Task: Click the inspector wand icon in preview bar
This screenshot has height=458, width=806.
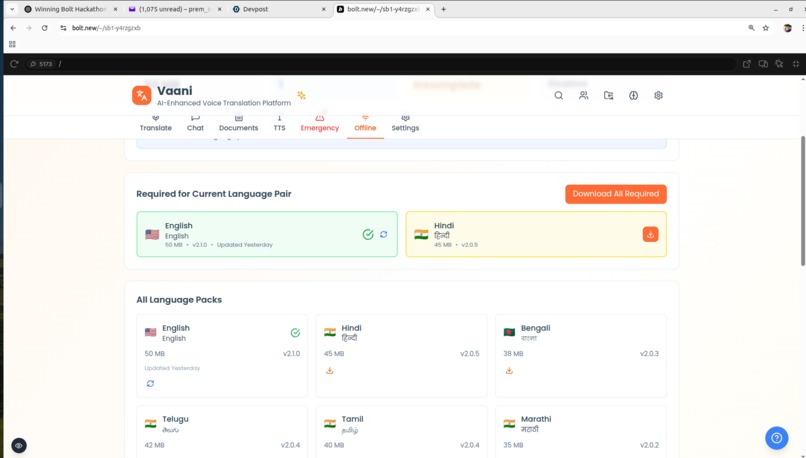Action: (x=779, y=64)
